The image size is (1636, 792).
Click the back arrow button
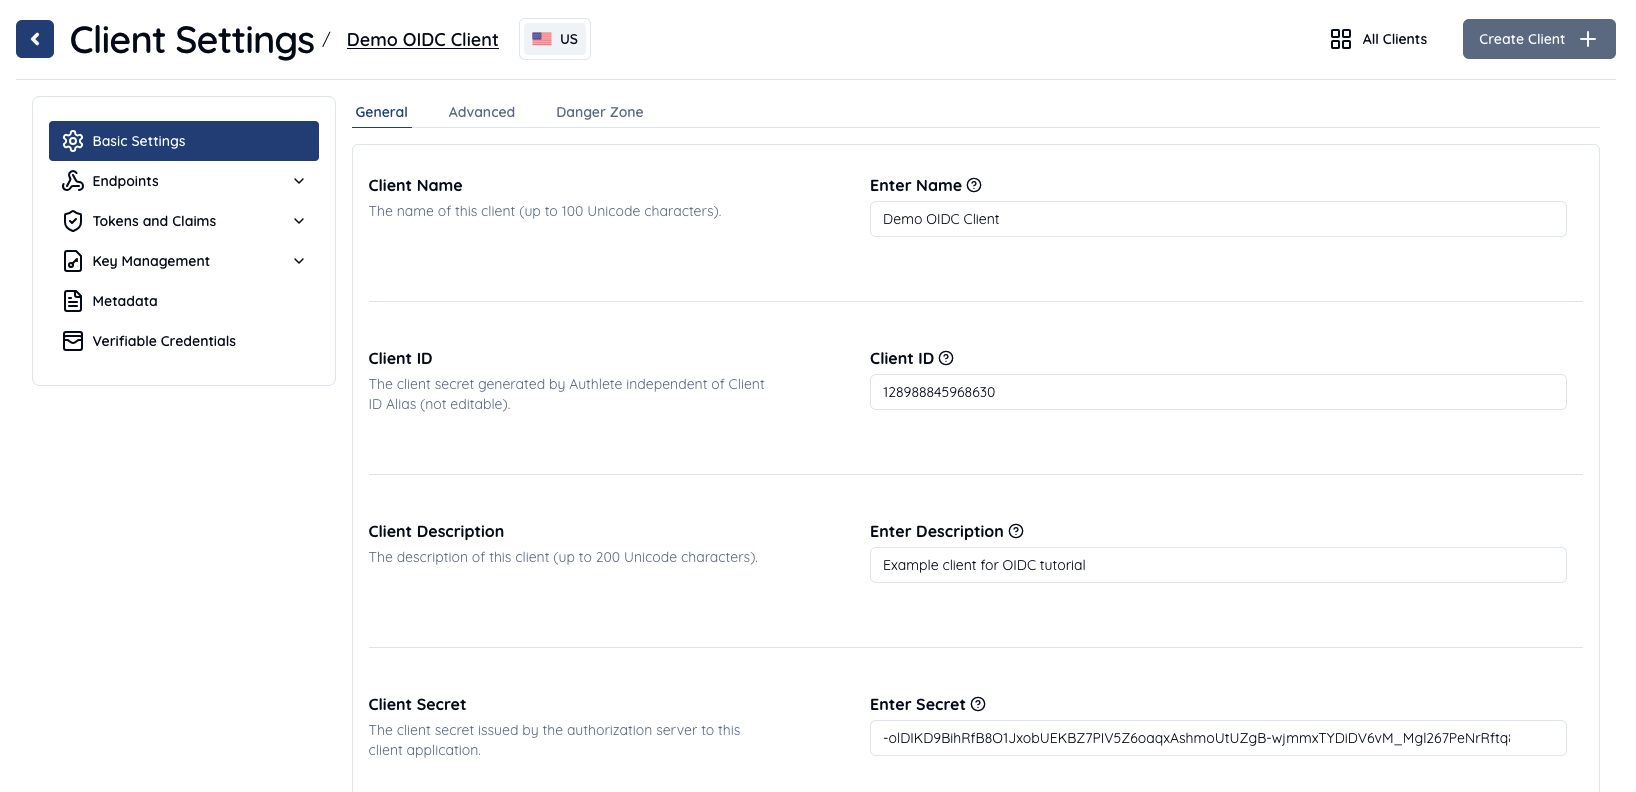35,39
